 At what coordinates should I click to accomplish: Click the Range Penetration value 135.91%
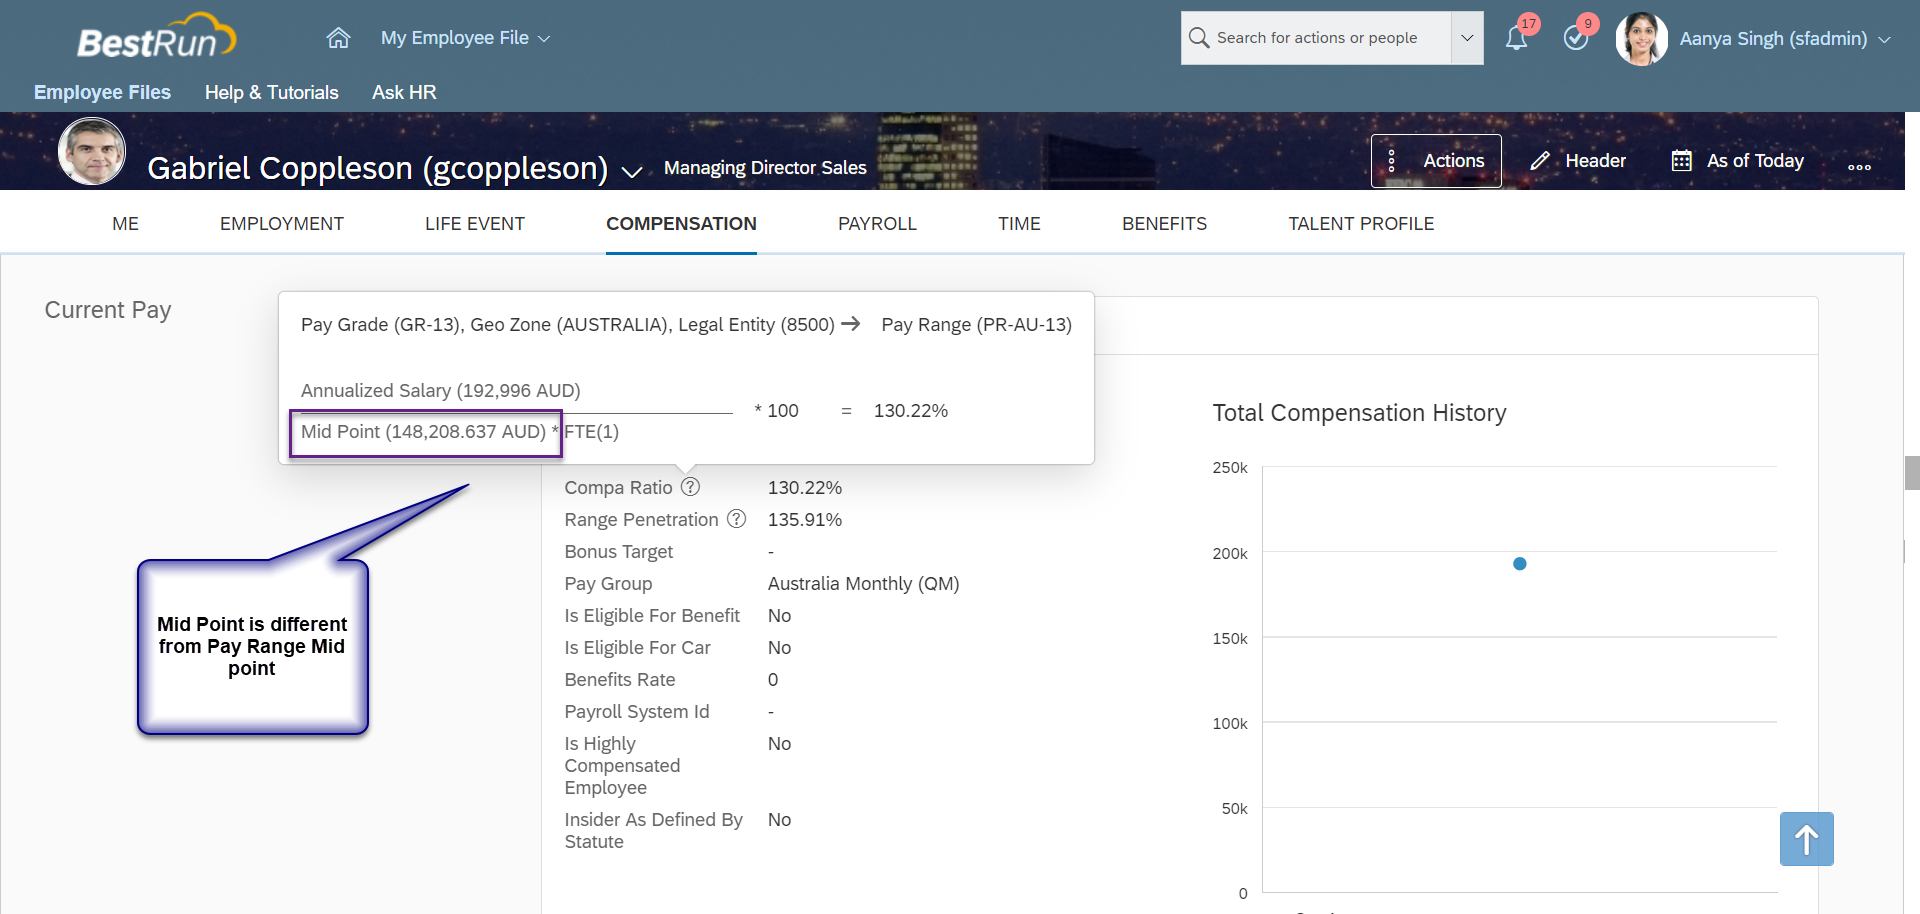click(805, 520)
